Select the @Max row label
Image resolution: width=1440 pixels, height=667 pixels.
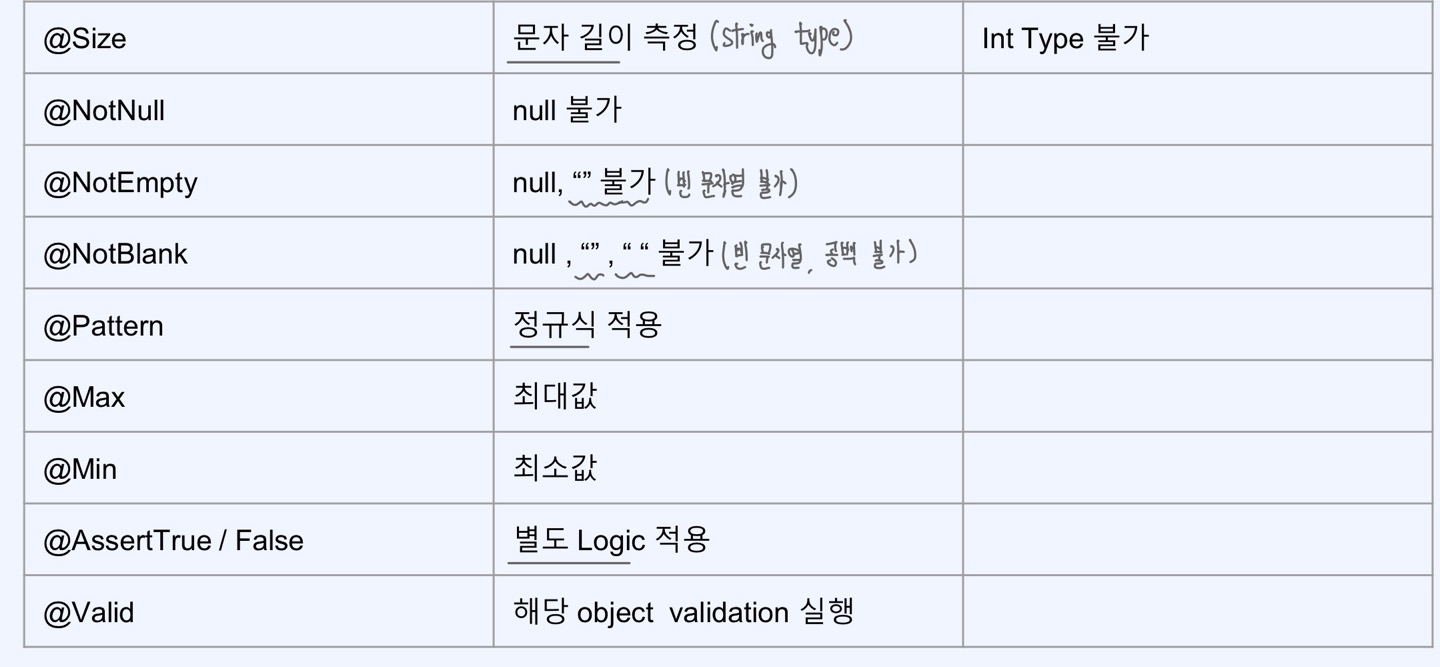(x=84, y=397)
